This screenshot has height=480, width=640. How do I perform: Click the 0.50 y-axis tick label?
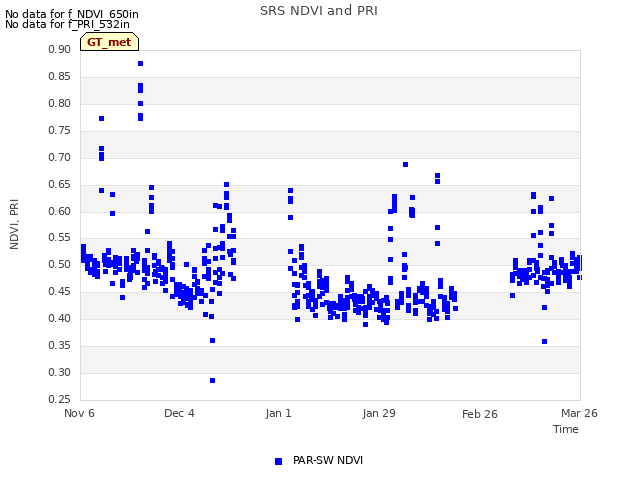[59, 264]
